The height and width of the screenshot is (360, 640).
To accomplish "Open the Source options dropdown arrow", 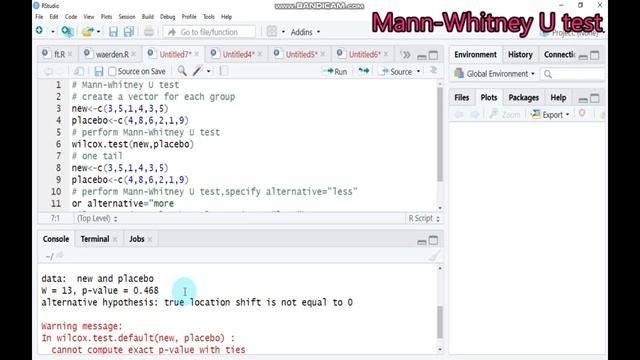I will [x=418, y=71].
